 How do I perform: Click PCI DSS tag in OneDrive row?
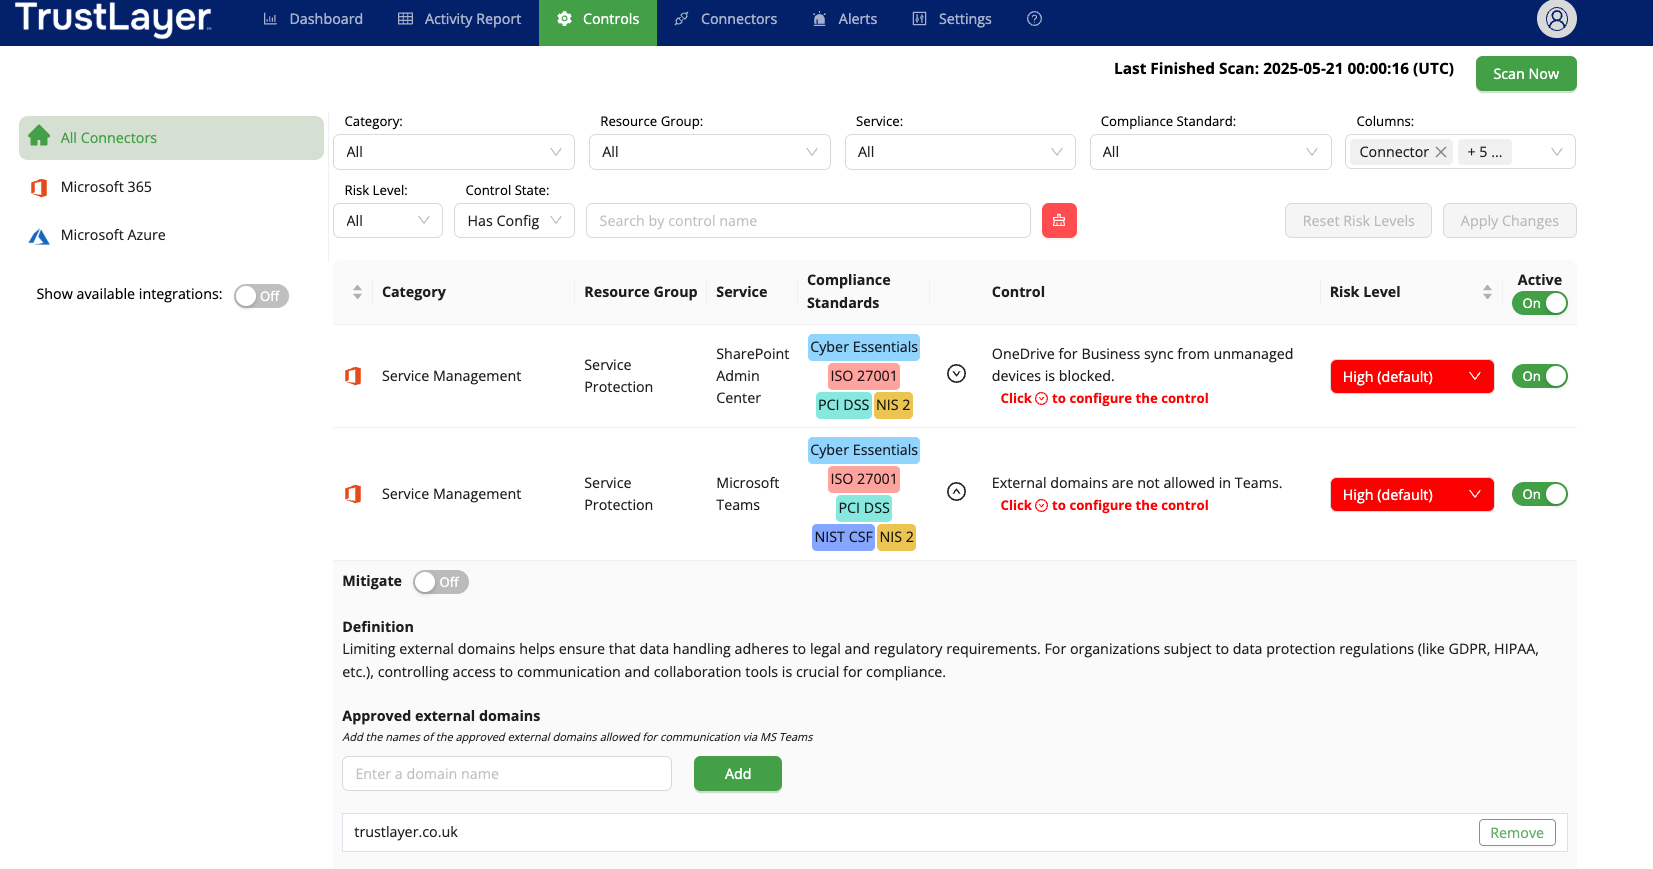[843, 405]
